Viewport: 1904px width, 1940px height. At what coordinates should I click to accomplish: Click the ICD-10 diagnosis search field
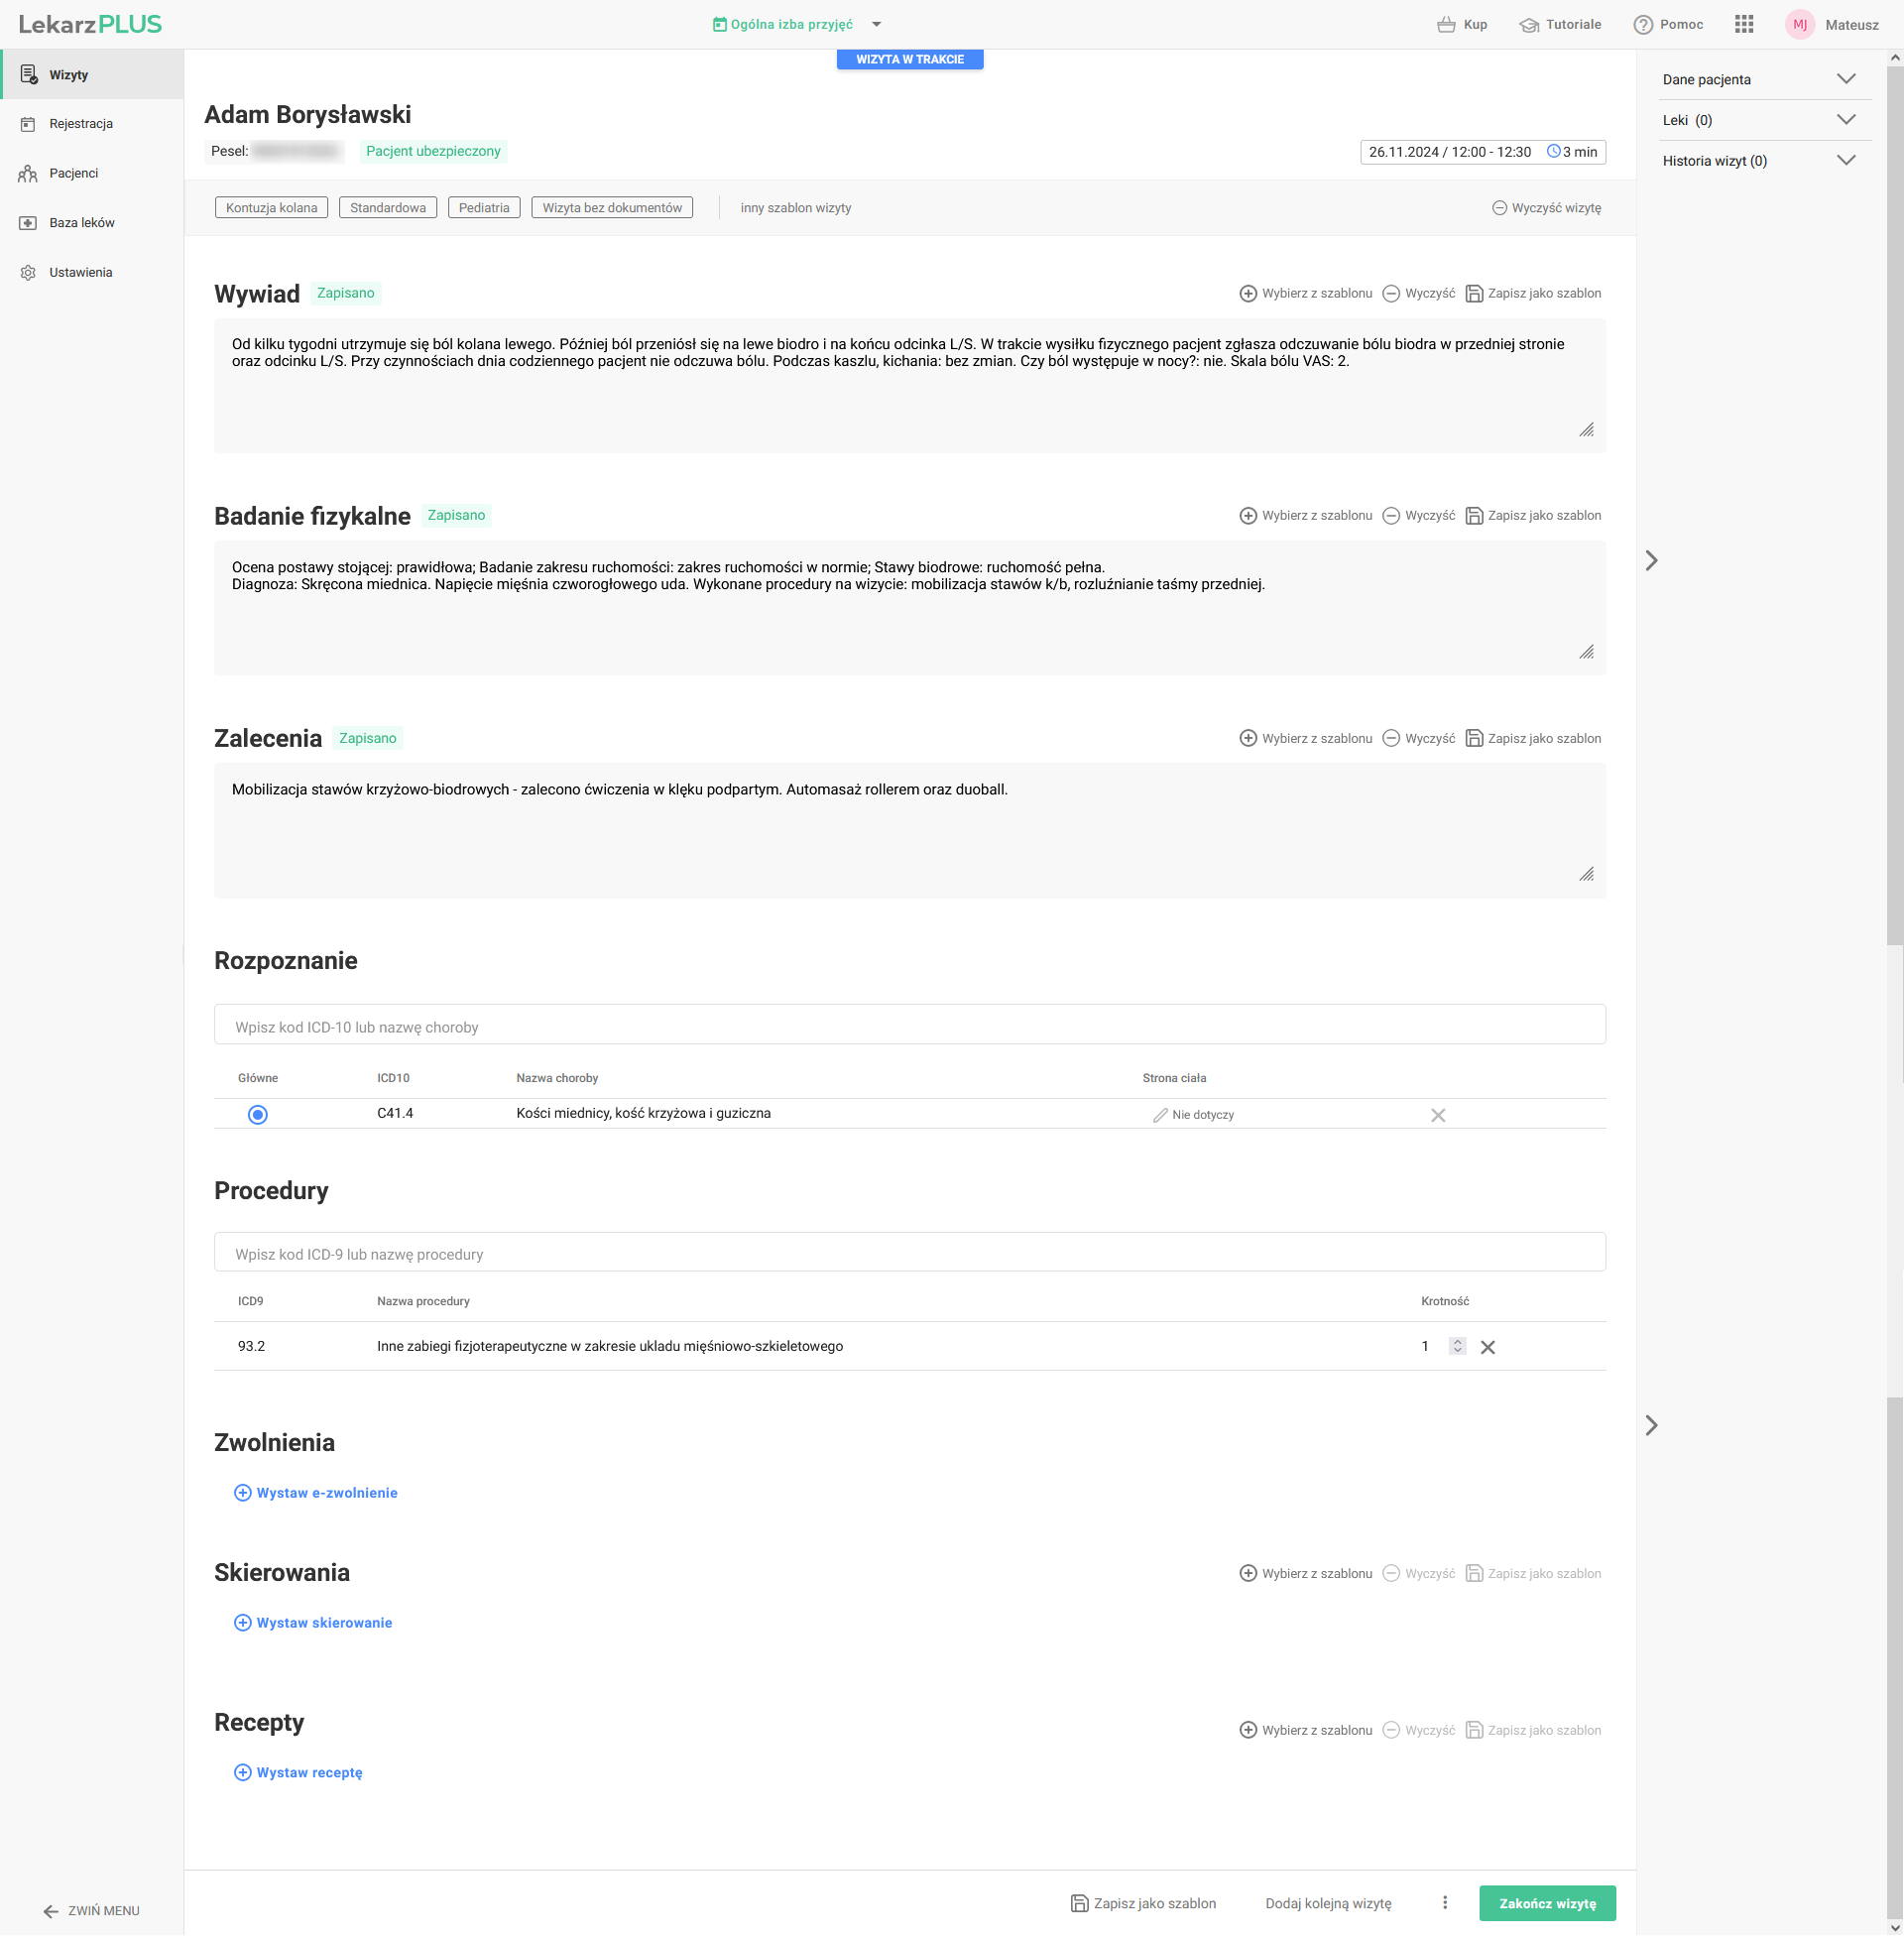point(909,1027)
